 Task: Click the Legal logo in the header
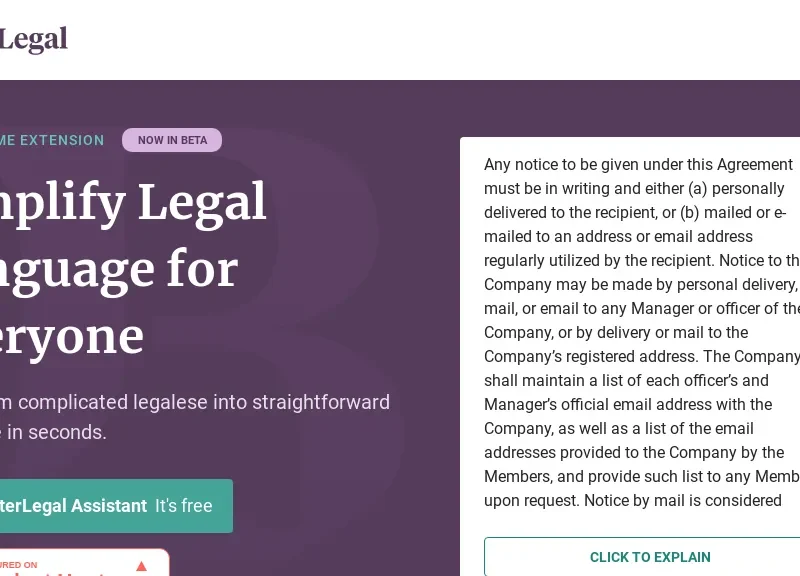(33, 38)
